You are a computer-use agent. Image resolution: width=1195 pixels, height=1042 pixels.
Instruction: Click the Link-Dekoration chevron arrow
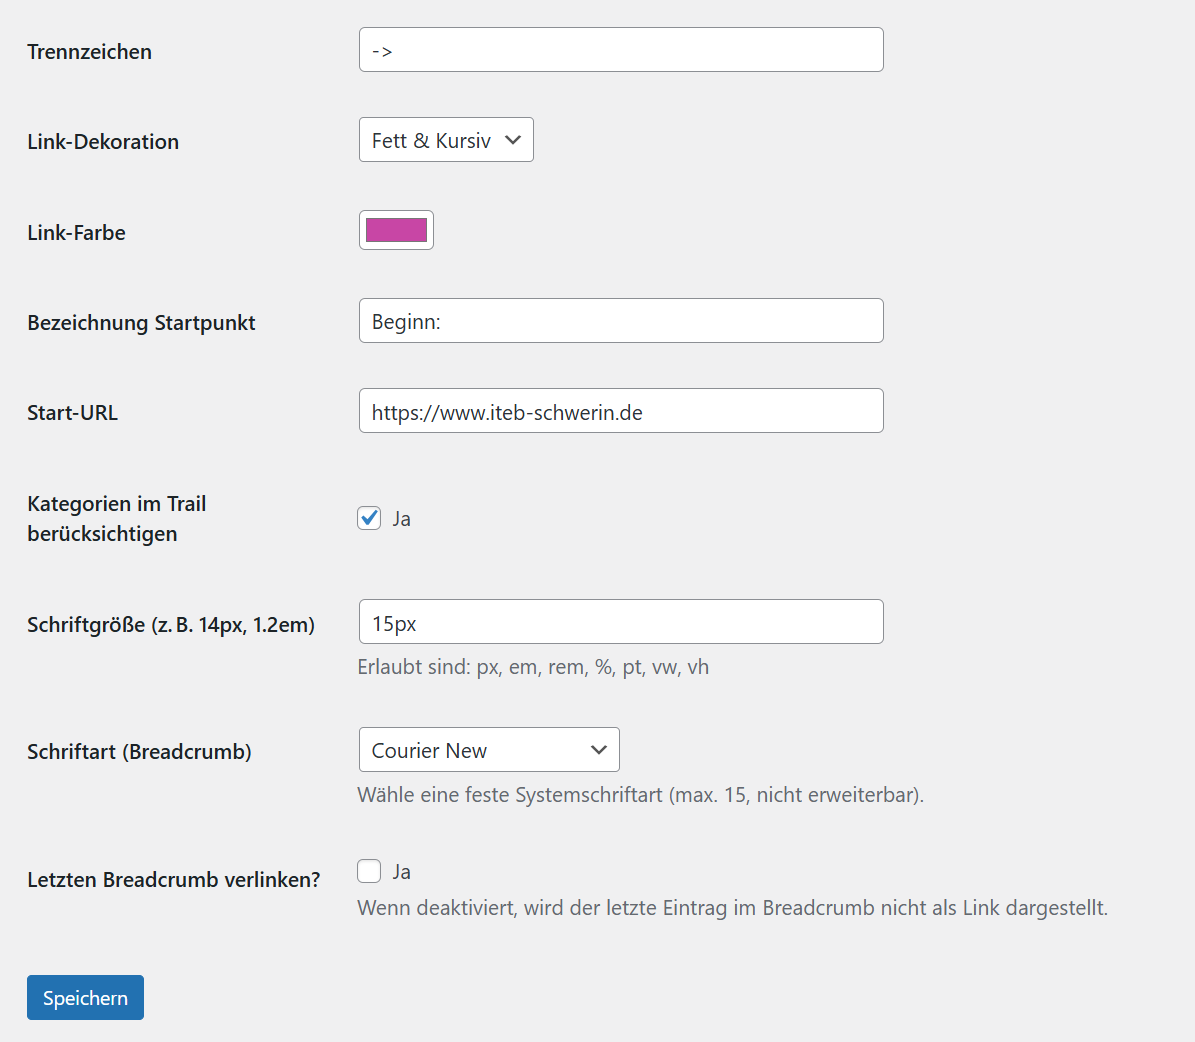pos(513,140)
